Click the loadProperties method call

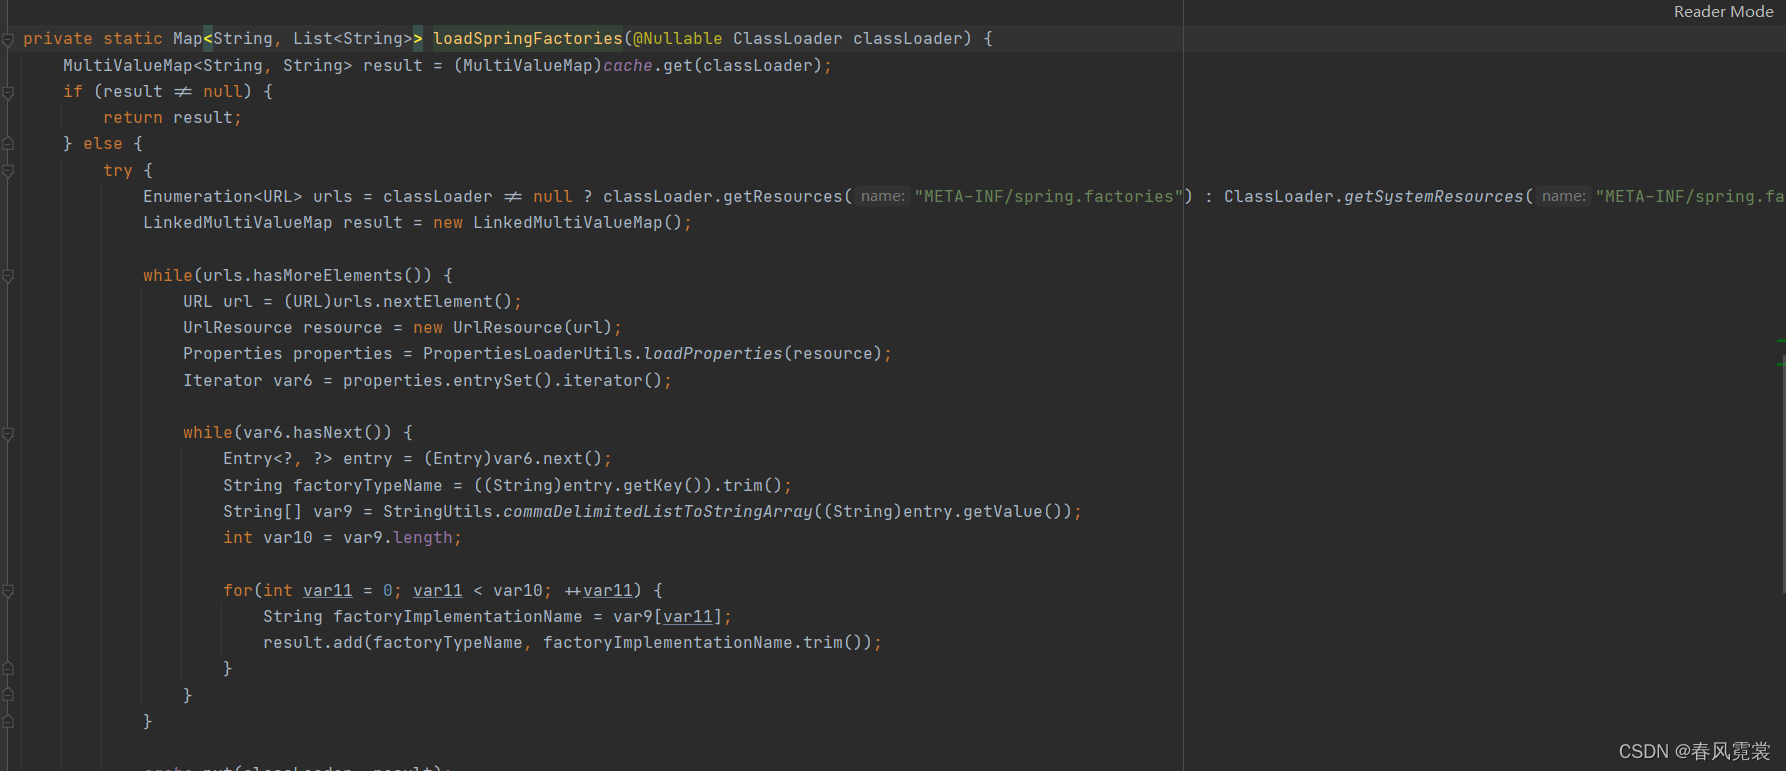(713, 354)
